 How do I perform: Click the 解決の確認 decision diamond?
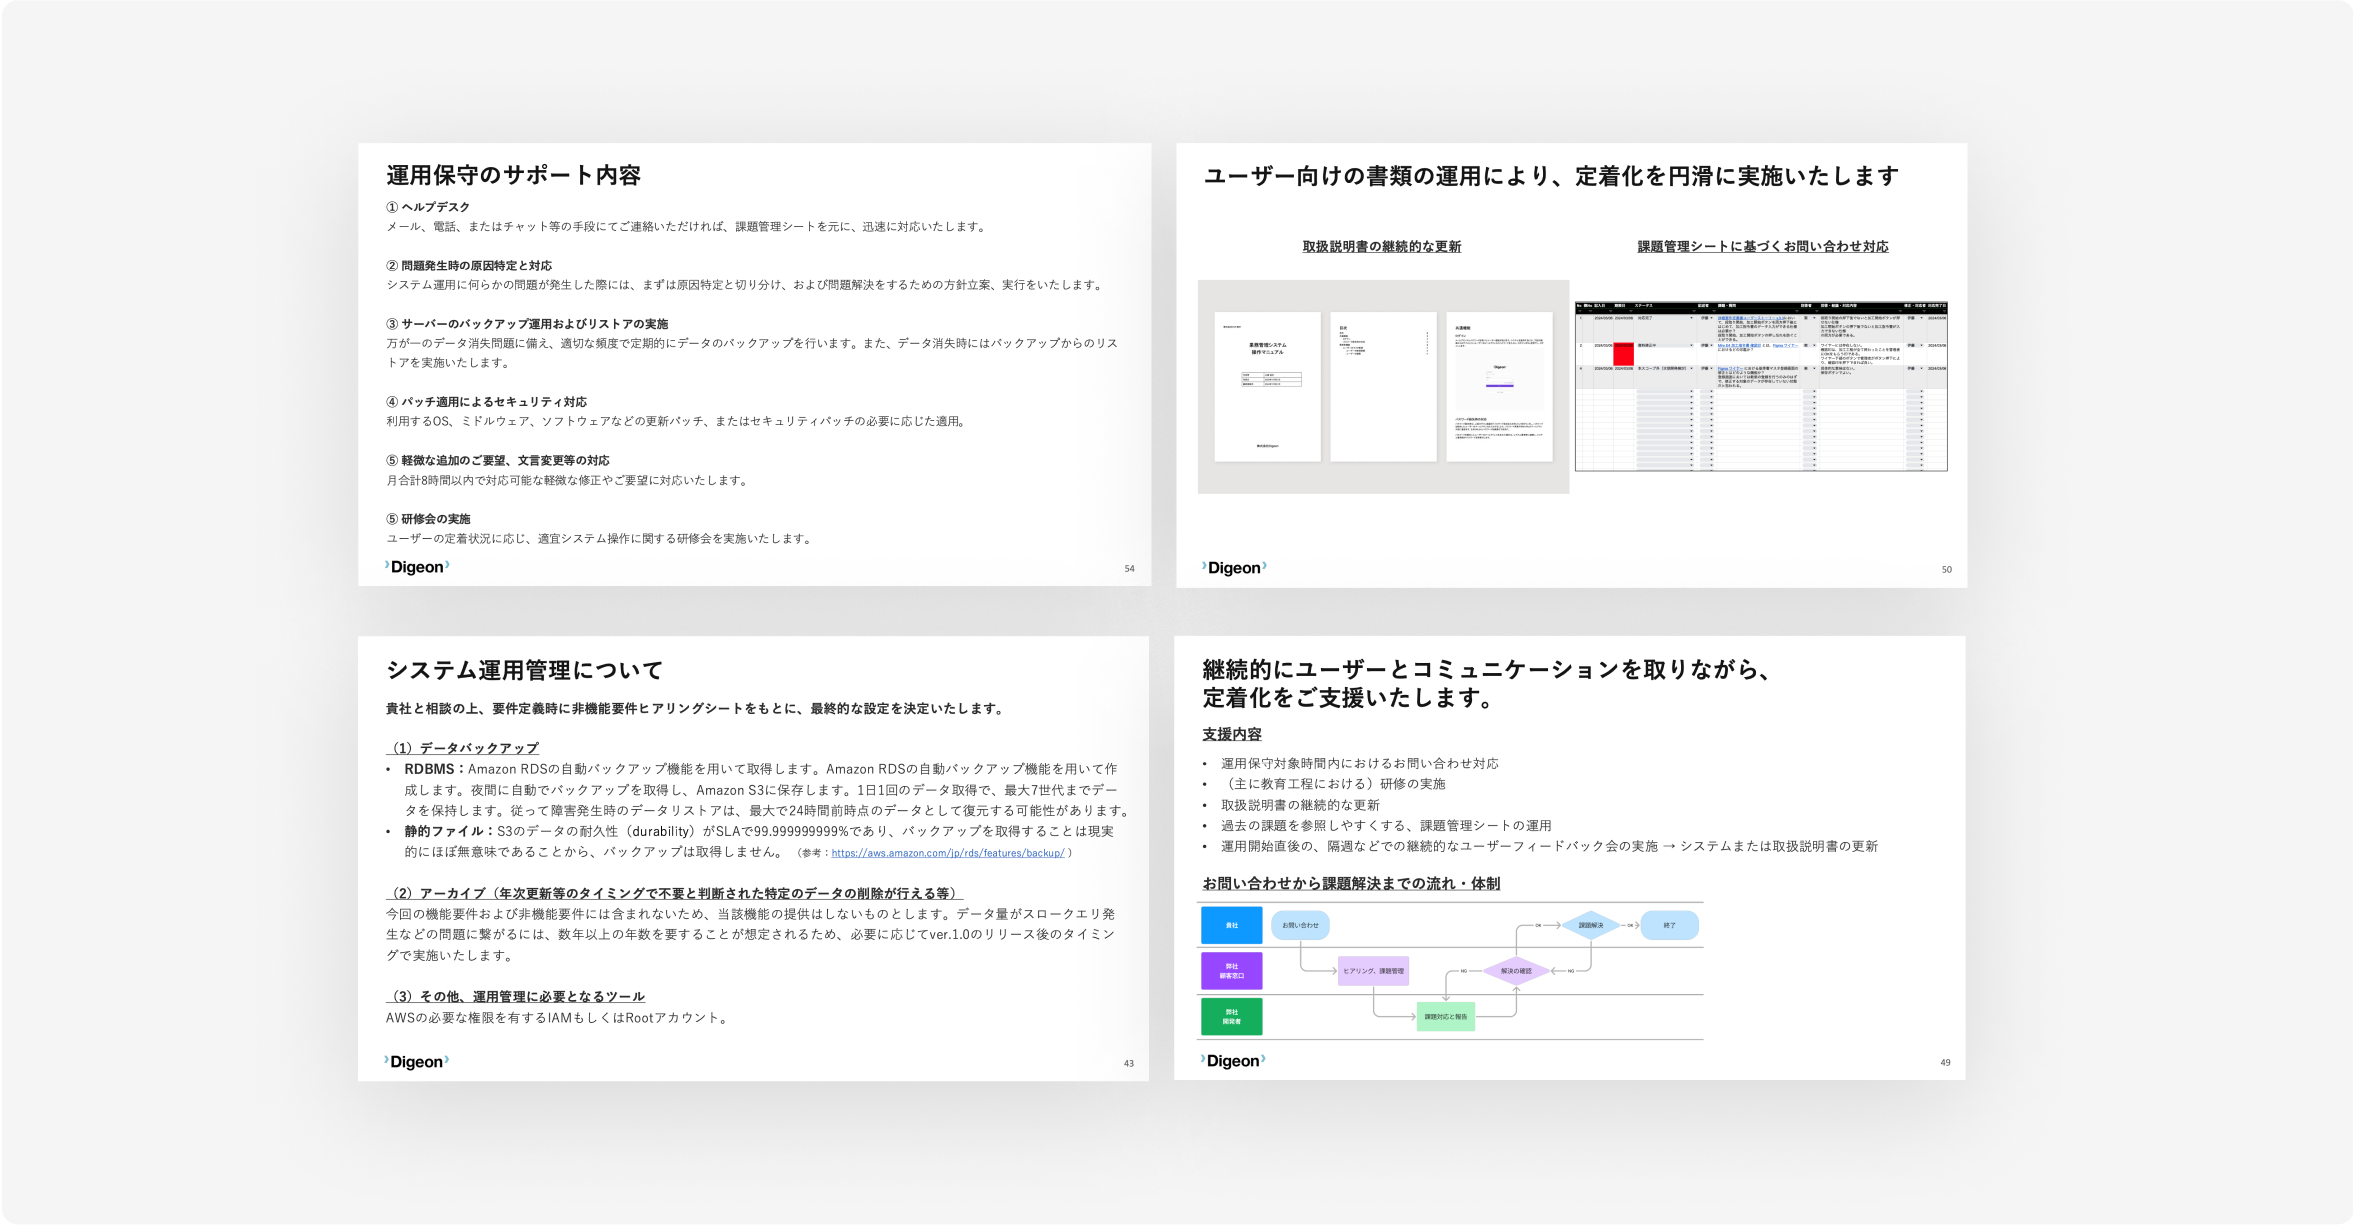pos(1516,971)
